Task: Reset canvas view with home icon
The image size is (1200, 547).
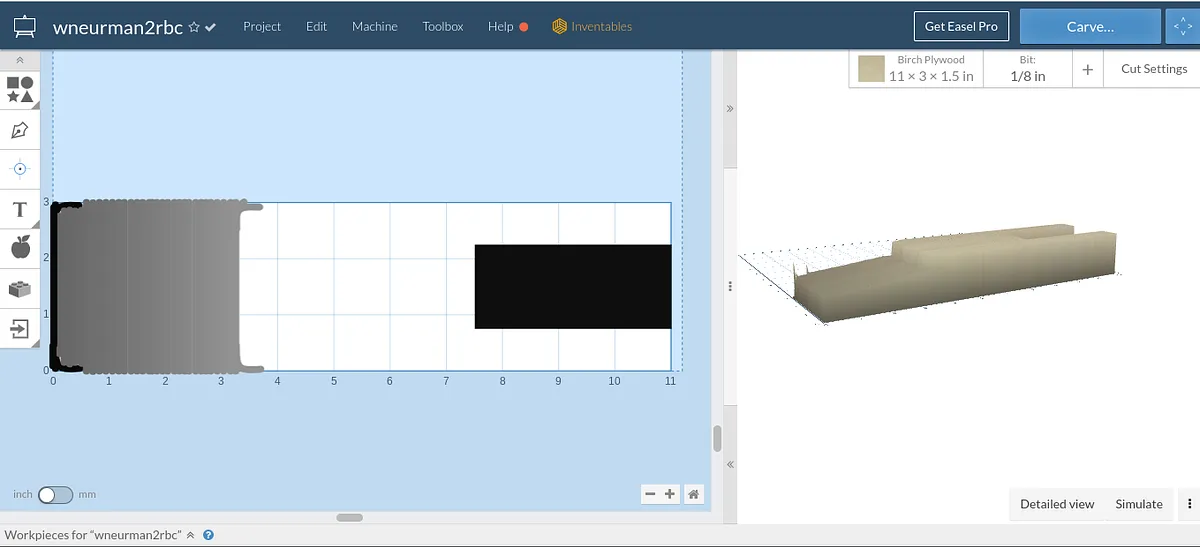Action: 694,494
